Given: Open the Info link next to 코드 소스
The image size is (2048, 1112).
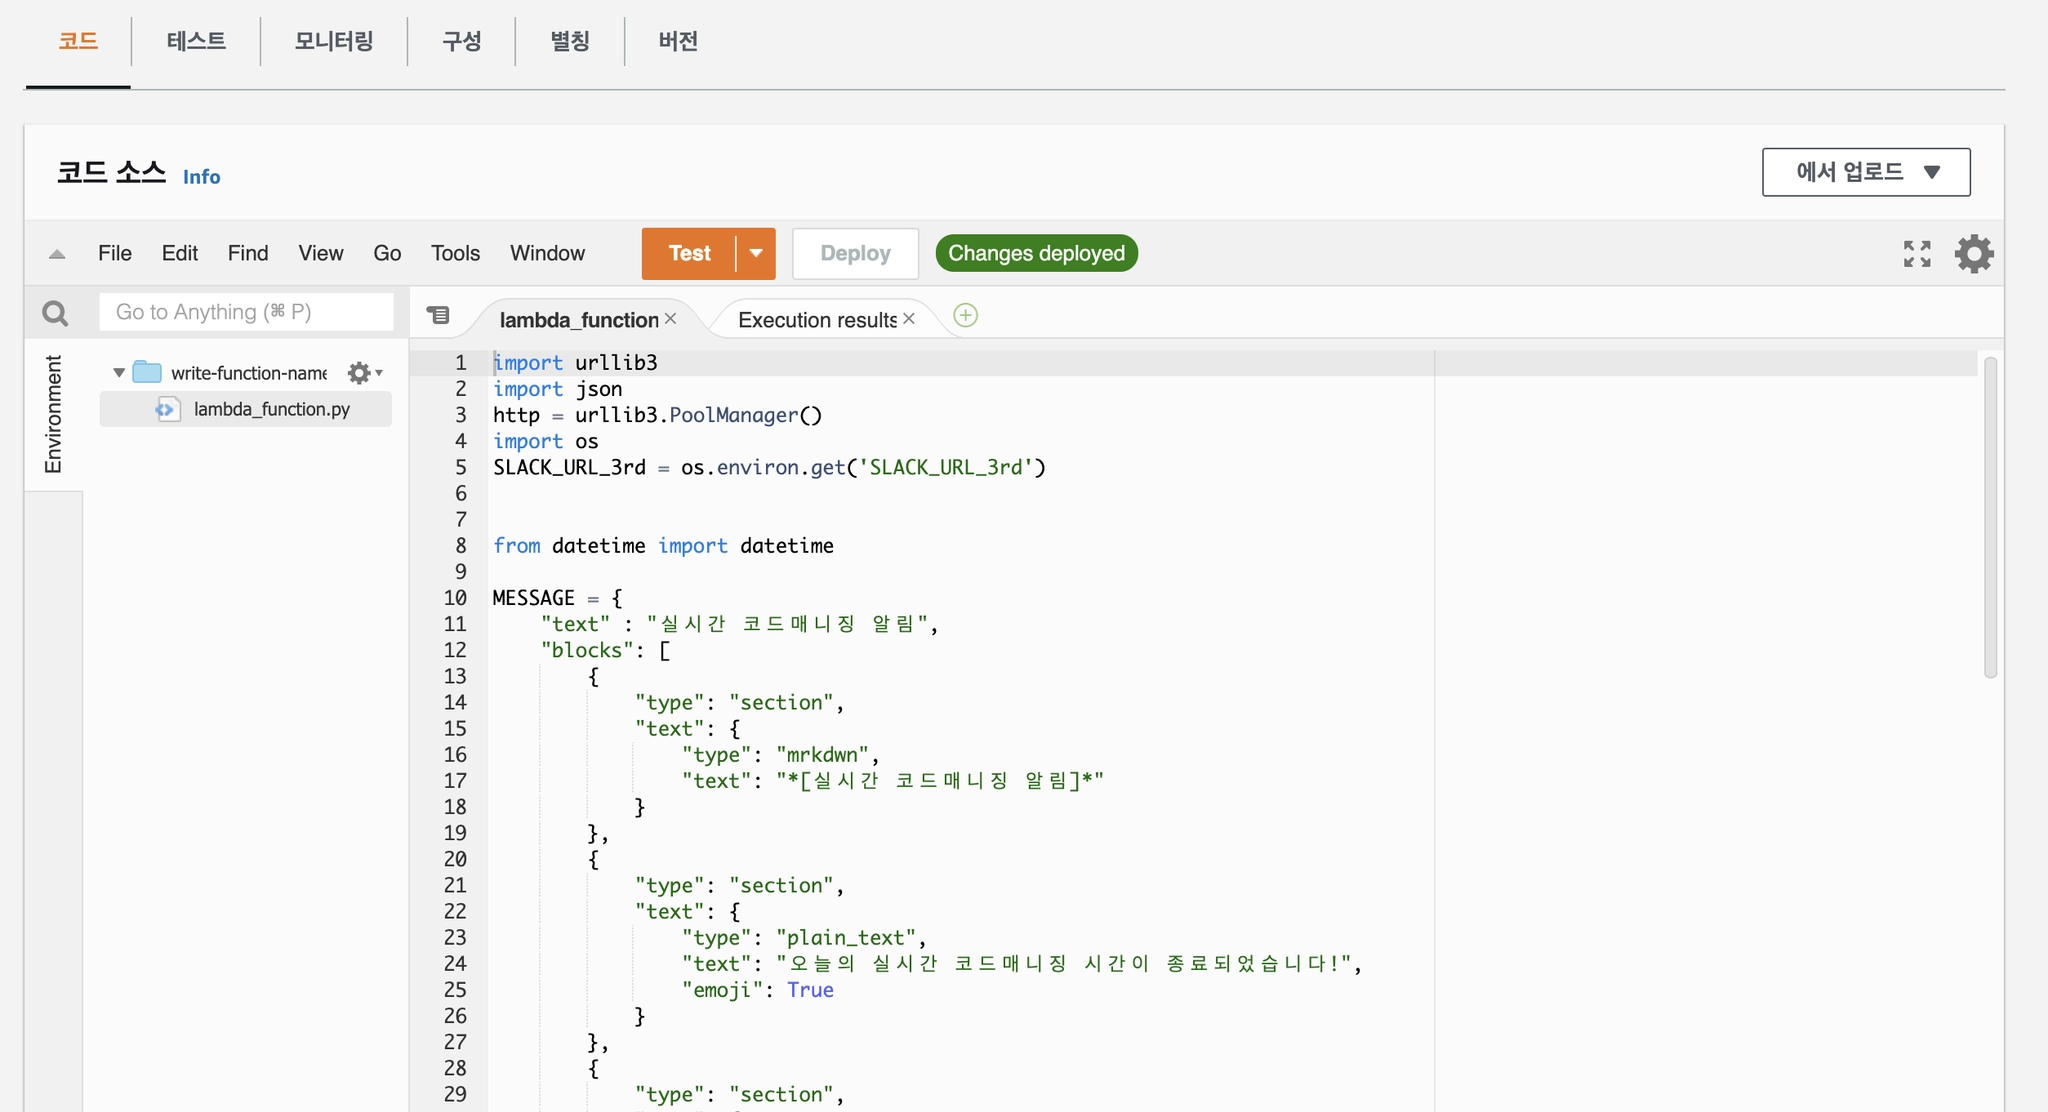Looking at the screenshot, I should tap(201, 177).
